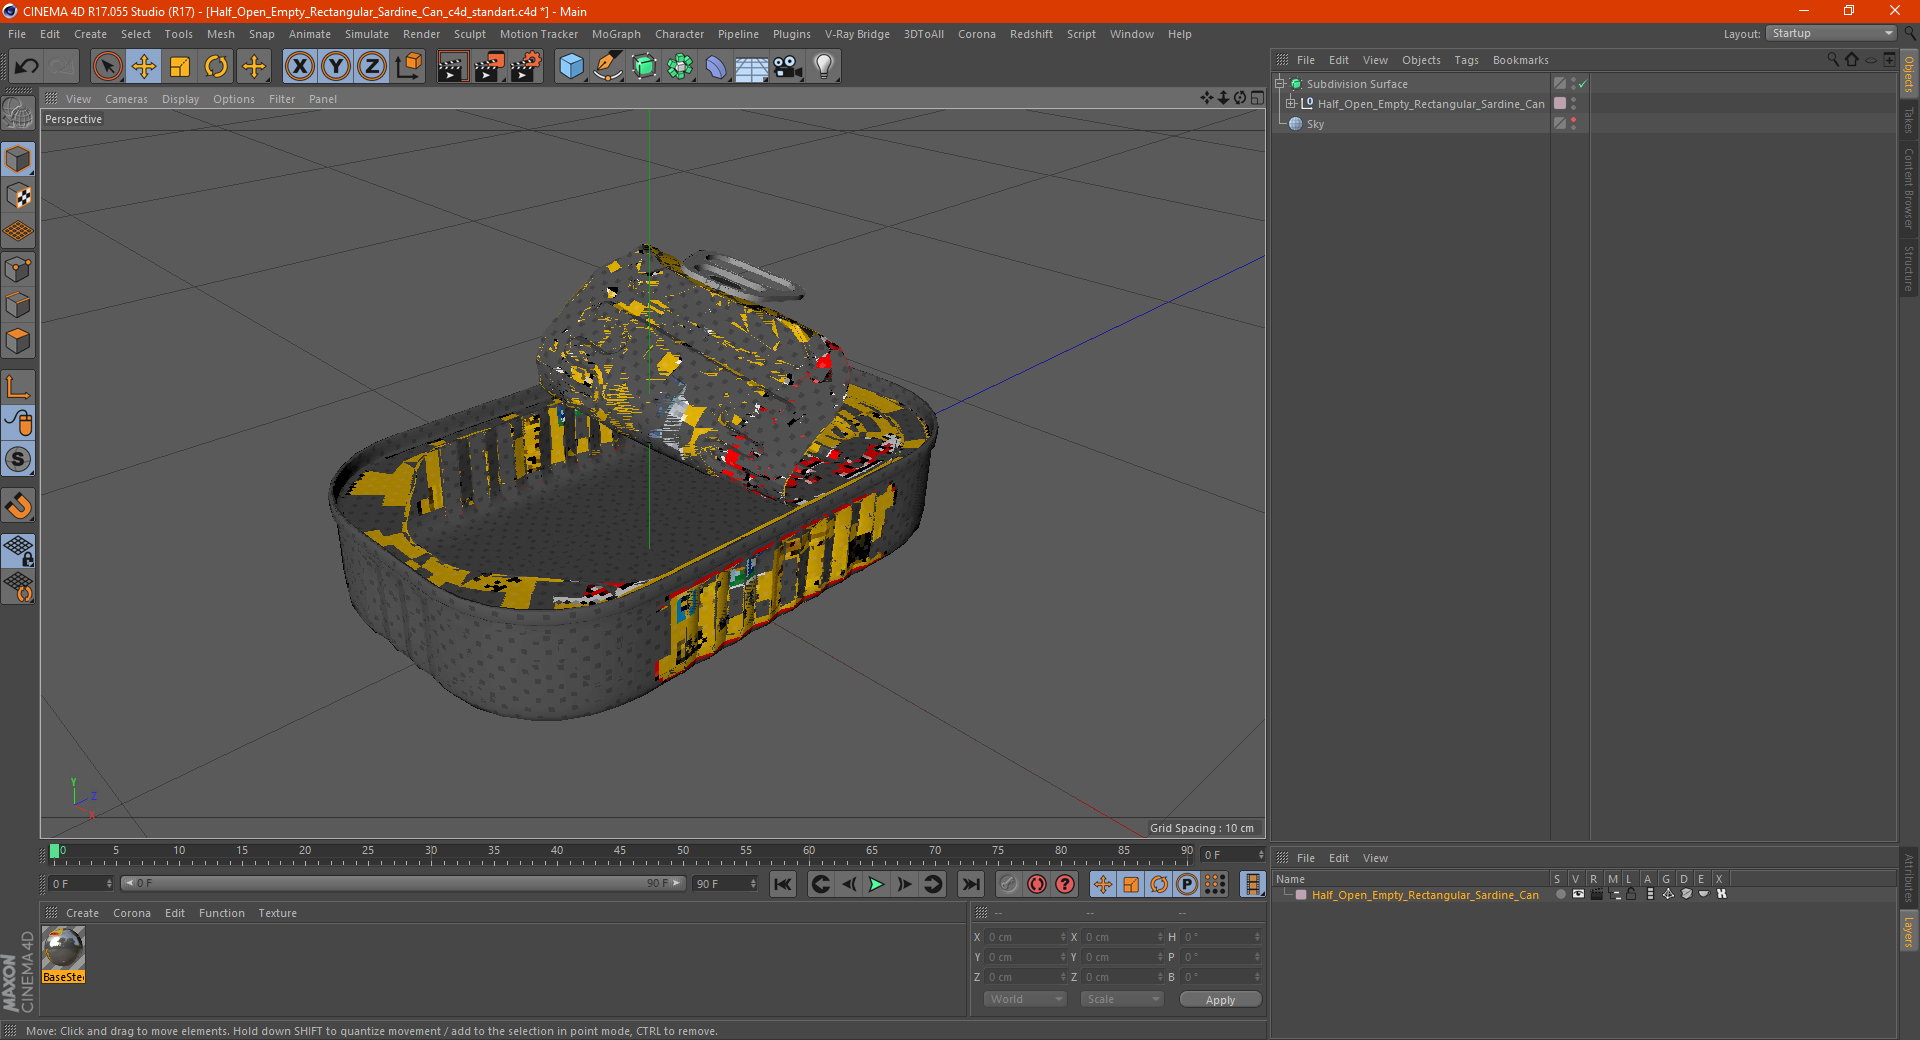Switch to Content Browser side tab
This screenshot has width=1920, height=1040.
[x=1909, y=189]
